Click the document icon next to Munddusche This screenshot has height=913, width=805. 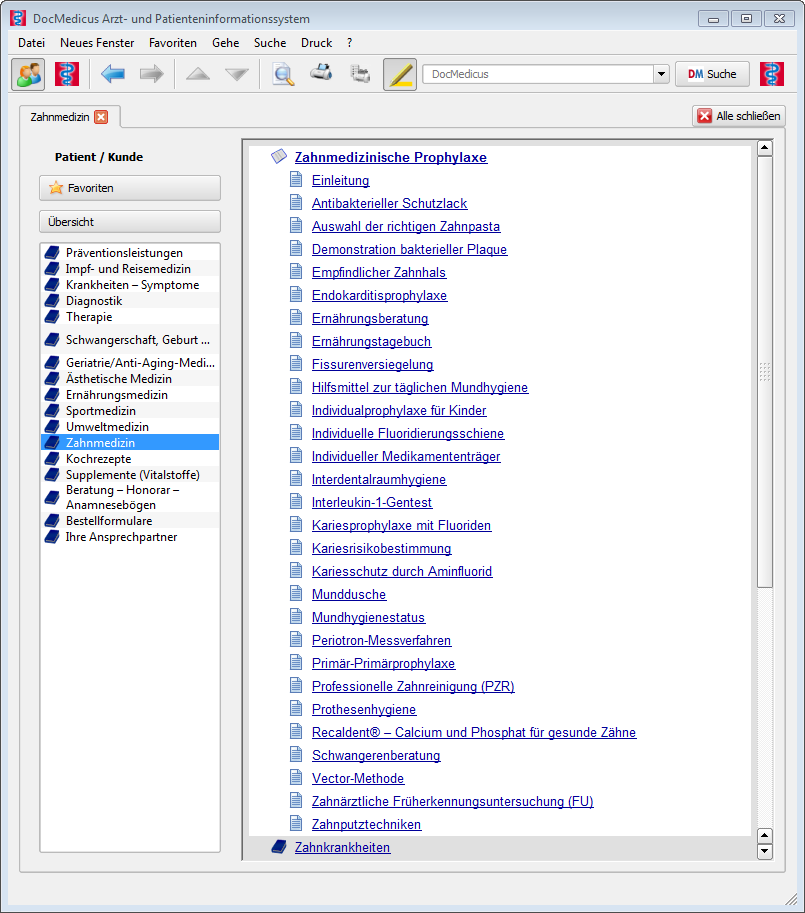[296, 593]
